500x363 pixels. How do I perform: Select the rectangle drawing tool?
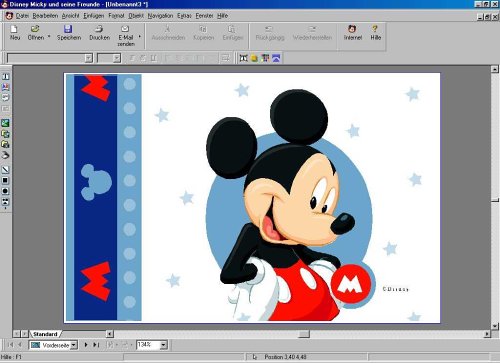tap(5, 180)
